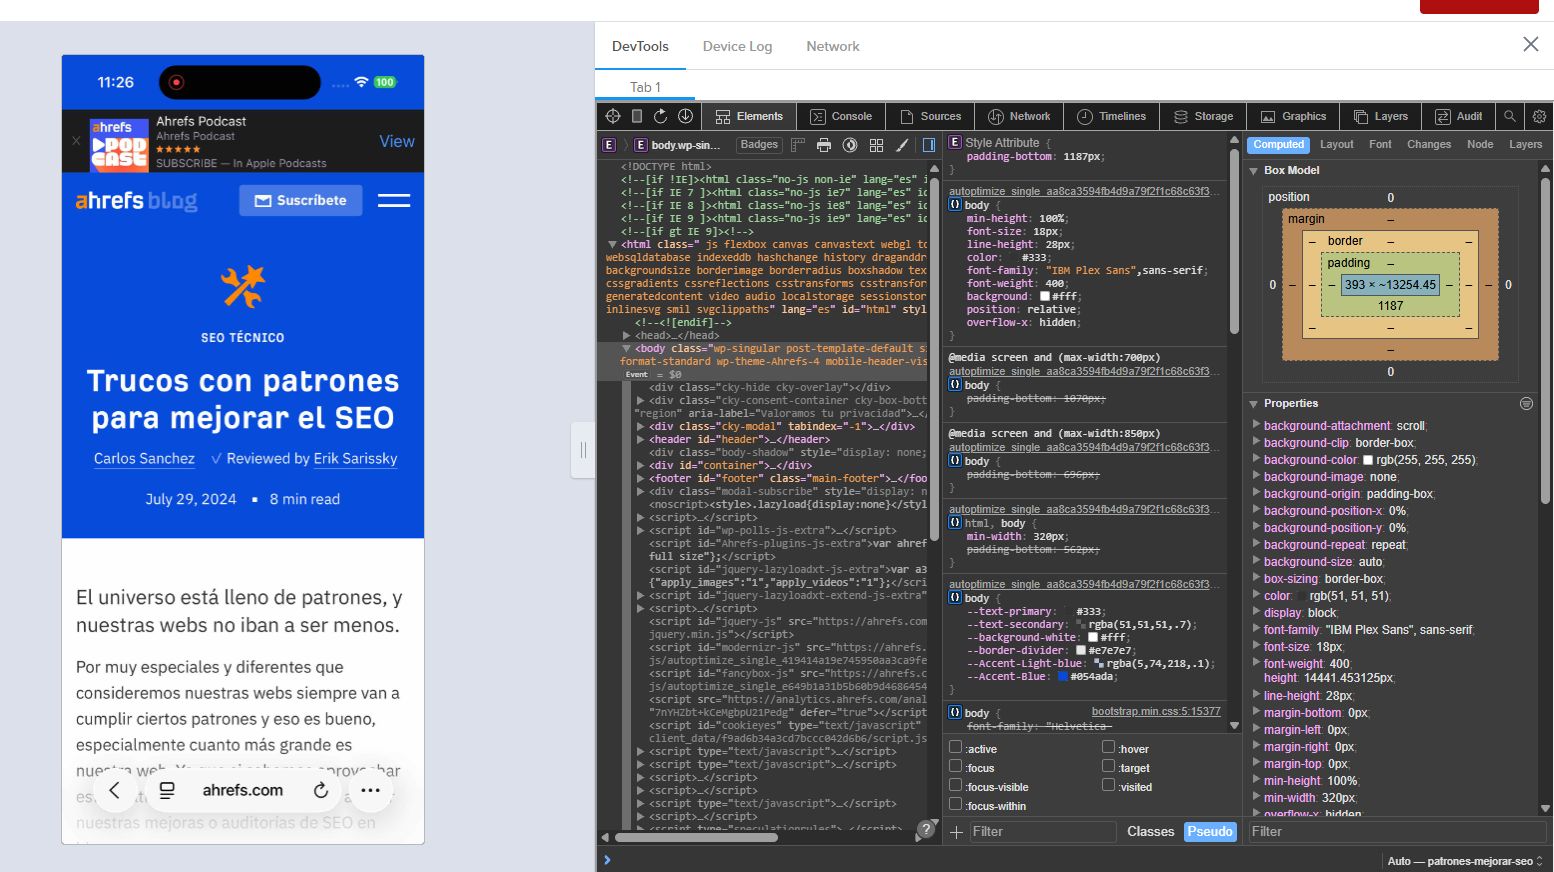Open the Storage tab
Viewport: 1554px width, 872px height.
1203,116
